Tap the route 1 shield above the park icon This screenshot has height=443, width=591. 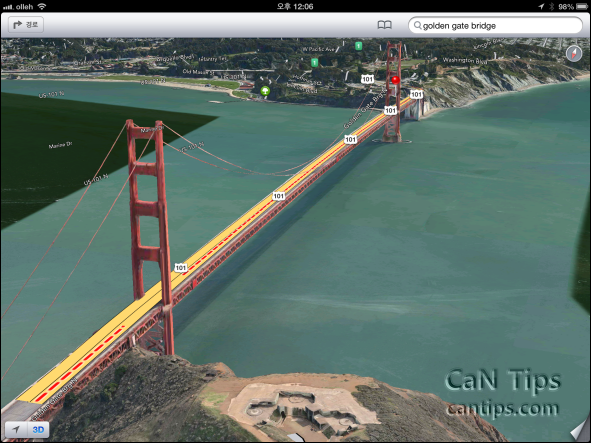[x=314, y=62]
